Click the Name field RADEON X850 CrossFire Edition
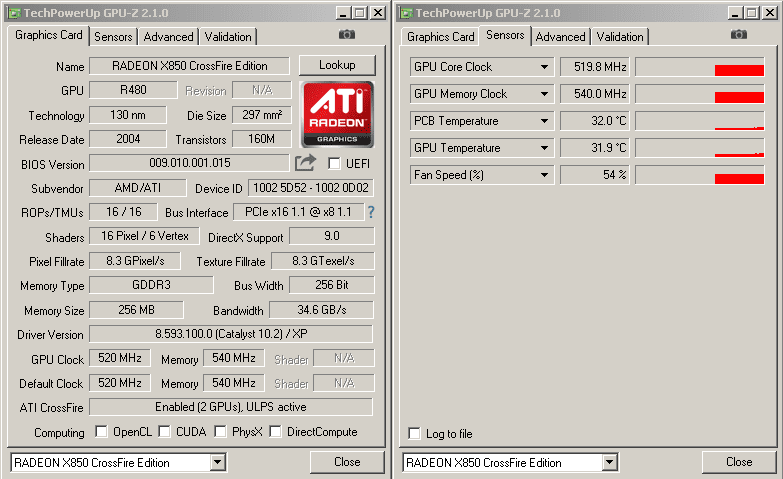The width and height of the screenshot is (783, 479). 189,66
